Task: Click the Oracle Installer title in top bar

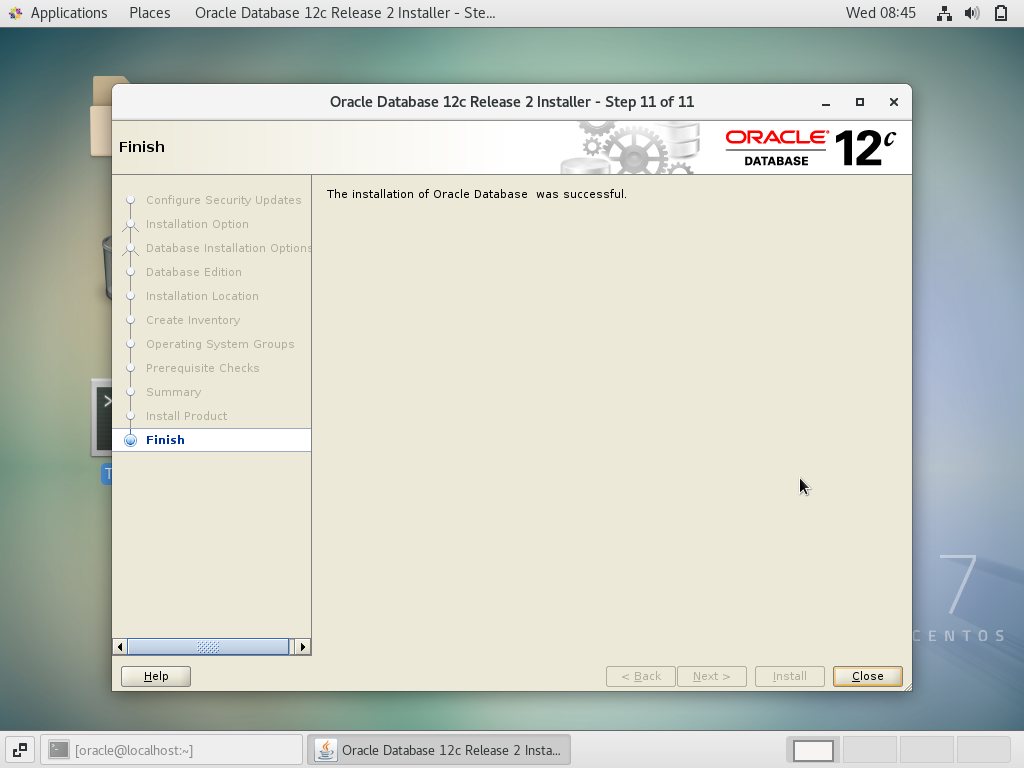Action: click(345, 13)
